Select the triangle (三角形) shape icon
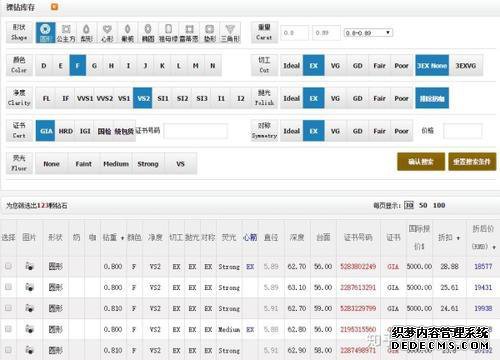 230,32
